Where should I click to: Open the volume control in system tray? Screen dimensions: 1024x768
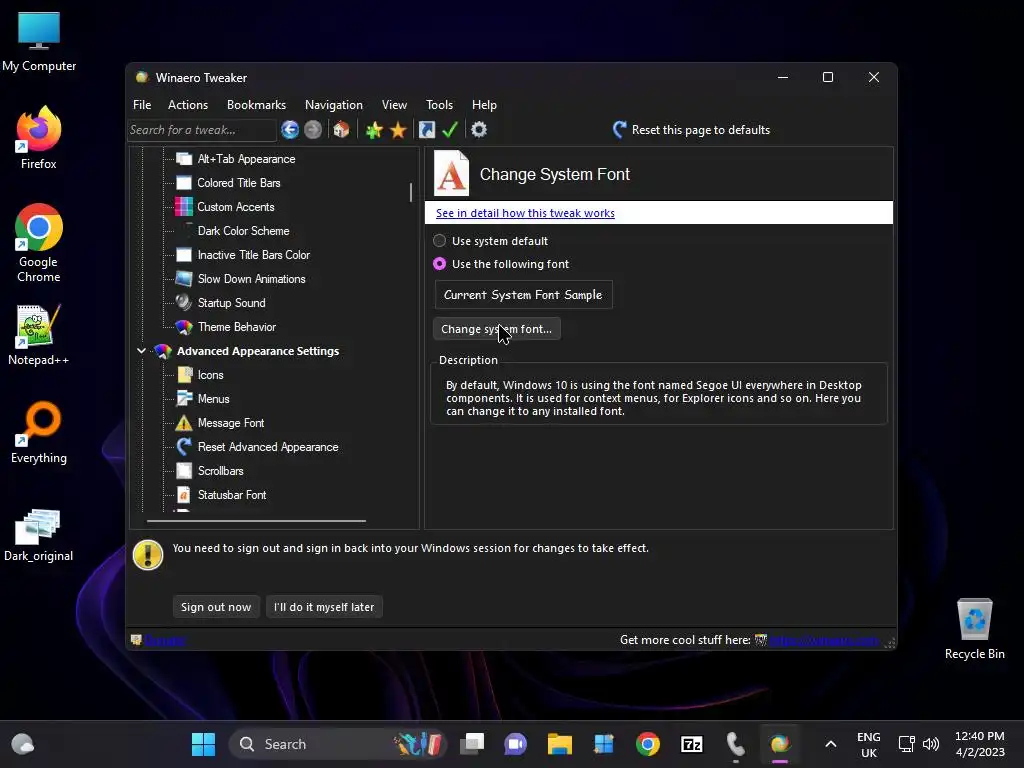pos(931,744)
